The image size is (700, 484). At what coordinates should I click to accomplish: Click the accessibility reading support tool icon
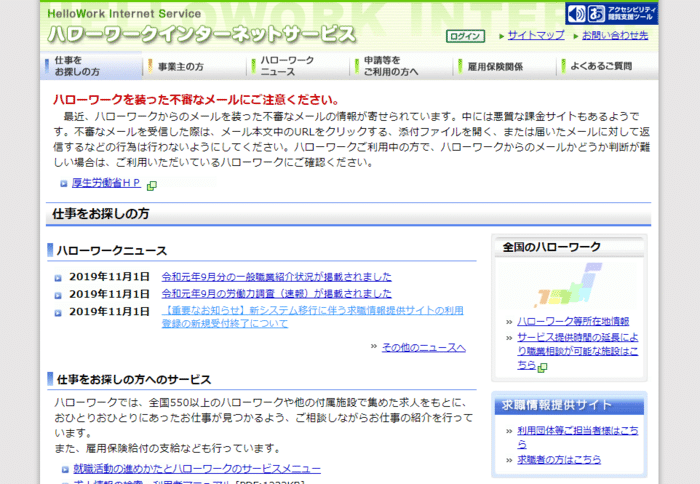pyautogui.click(x=611, y=13)
